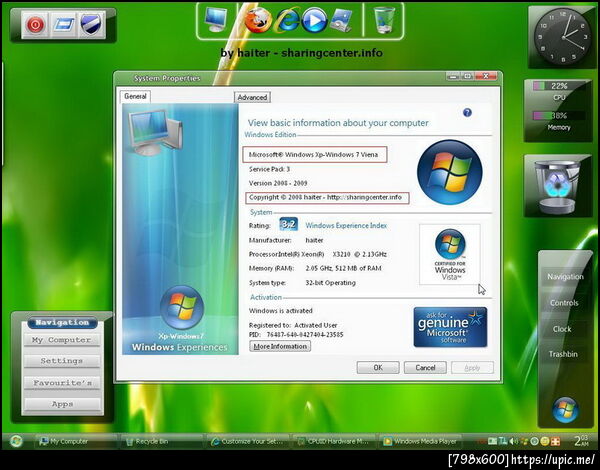Click the More Information button

tap(280, 346)
